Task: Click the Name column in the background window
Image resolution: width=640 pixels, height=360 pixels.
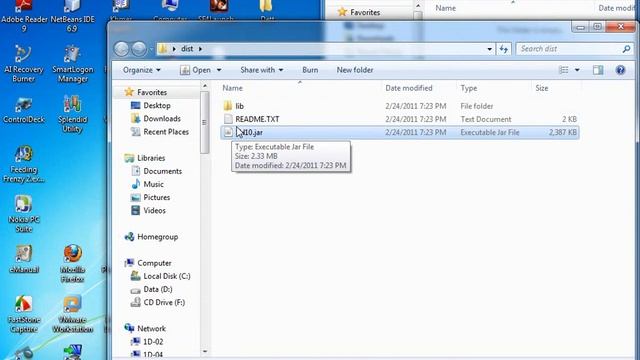Action: tap(445, 8)
